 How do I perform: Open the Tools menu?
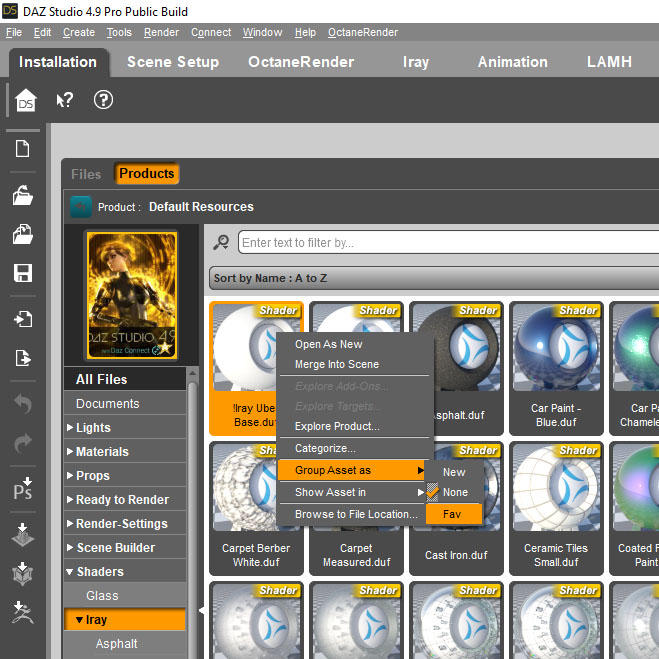(x=119, y=32)
